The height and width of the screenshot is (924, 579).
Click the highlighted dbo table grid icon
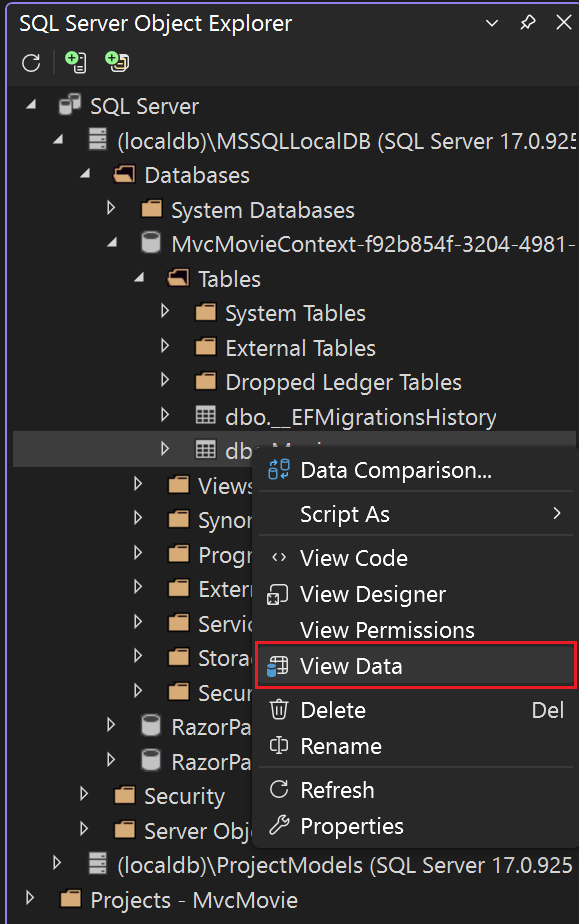click(206, 450)
